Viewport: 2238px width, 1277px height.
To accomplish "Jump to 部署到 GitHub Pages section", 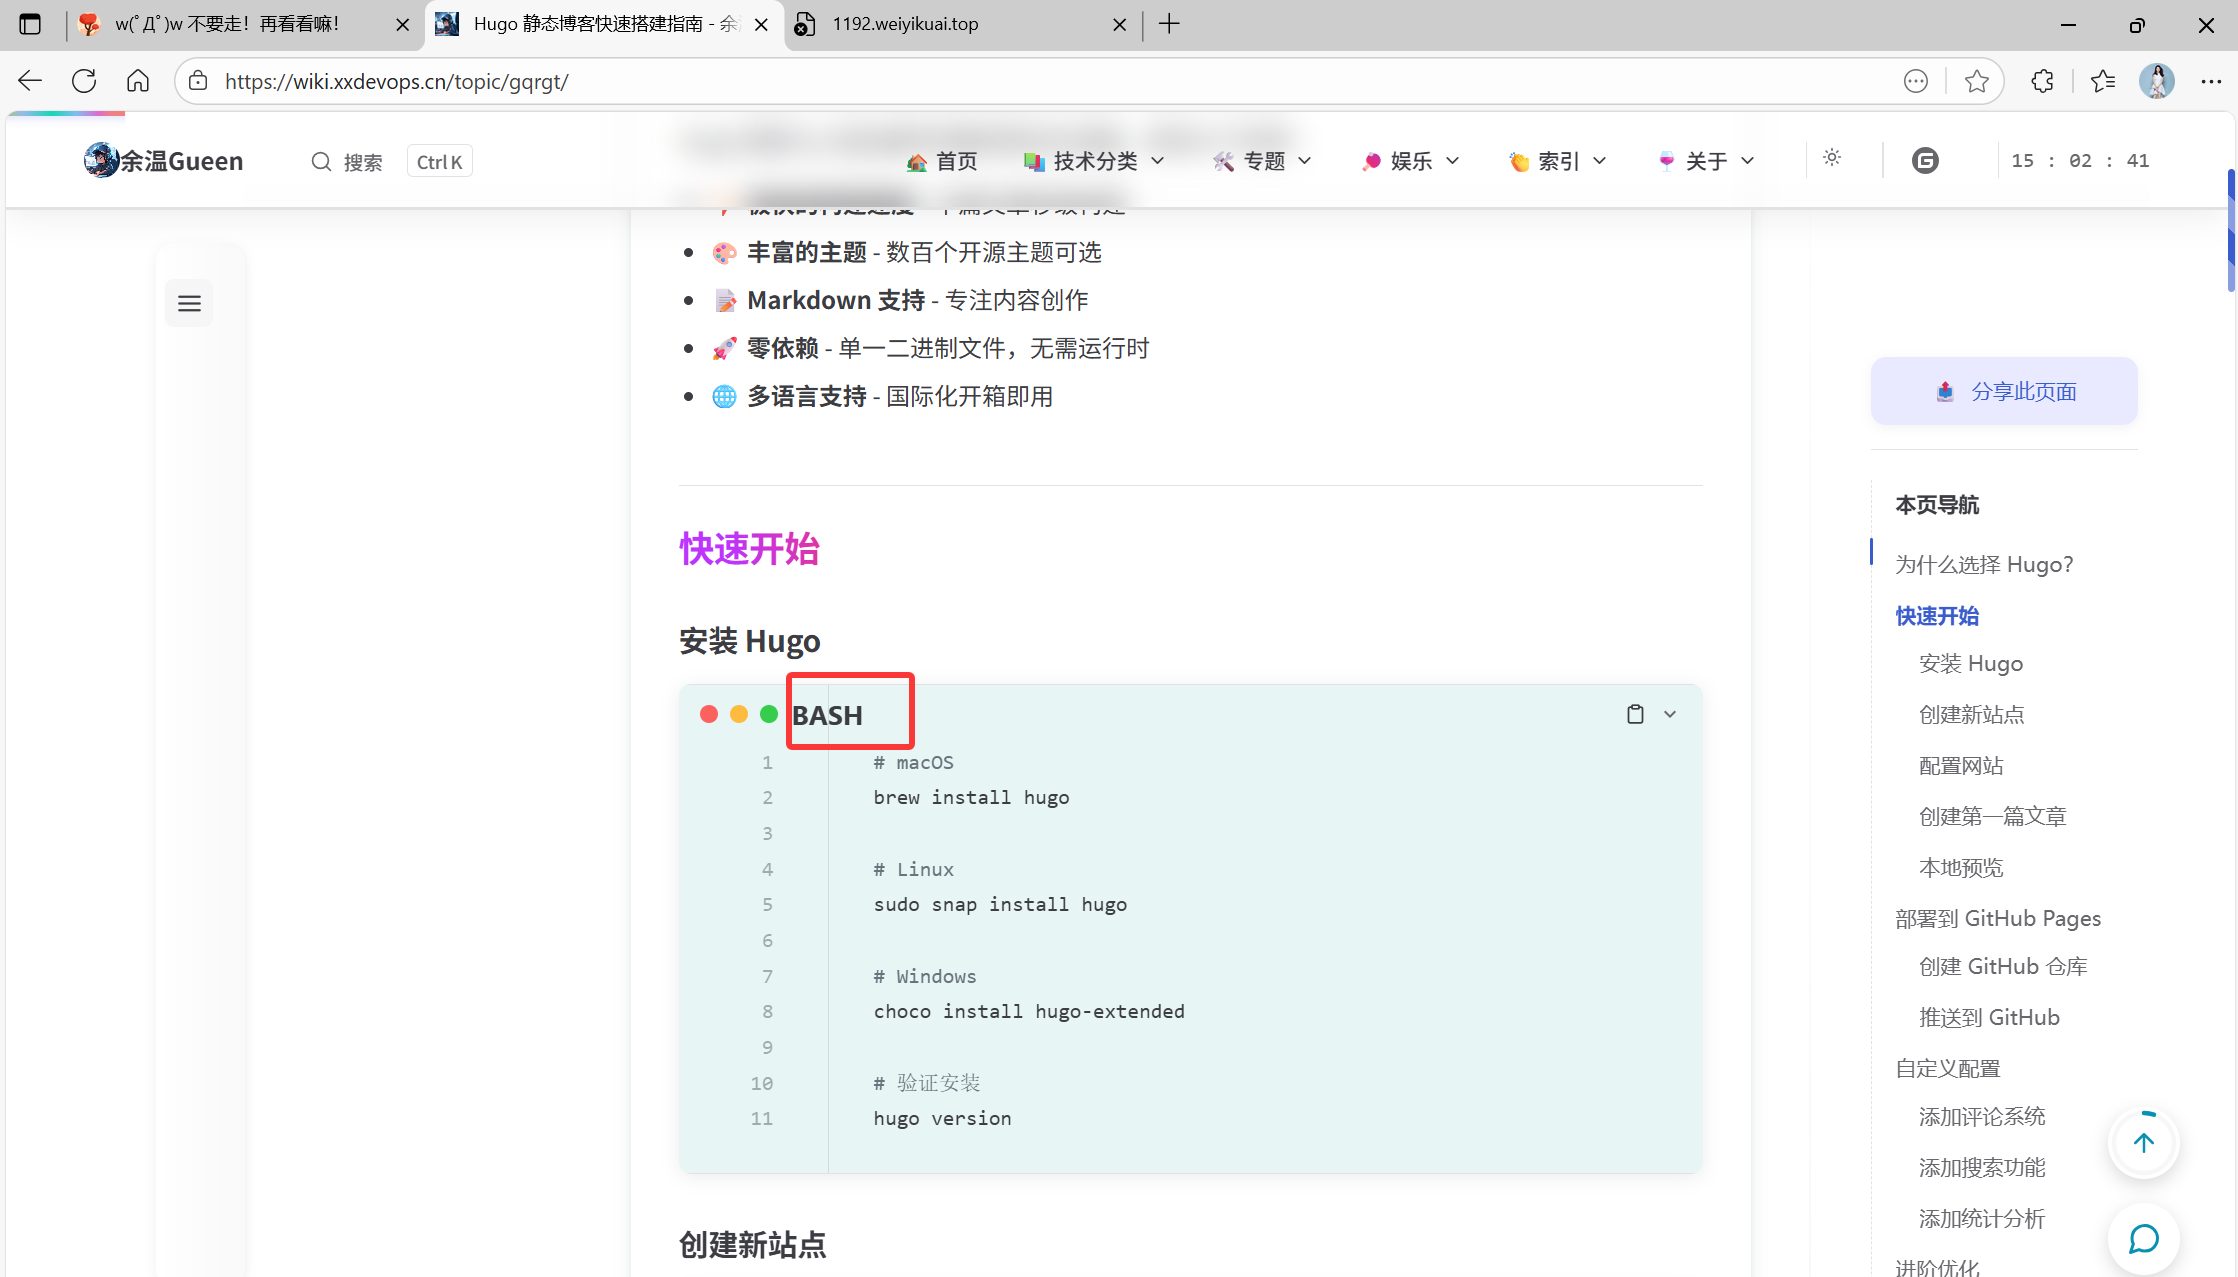I will click(x=1998, y=918).
